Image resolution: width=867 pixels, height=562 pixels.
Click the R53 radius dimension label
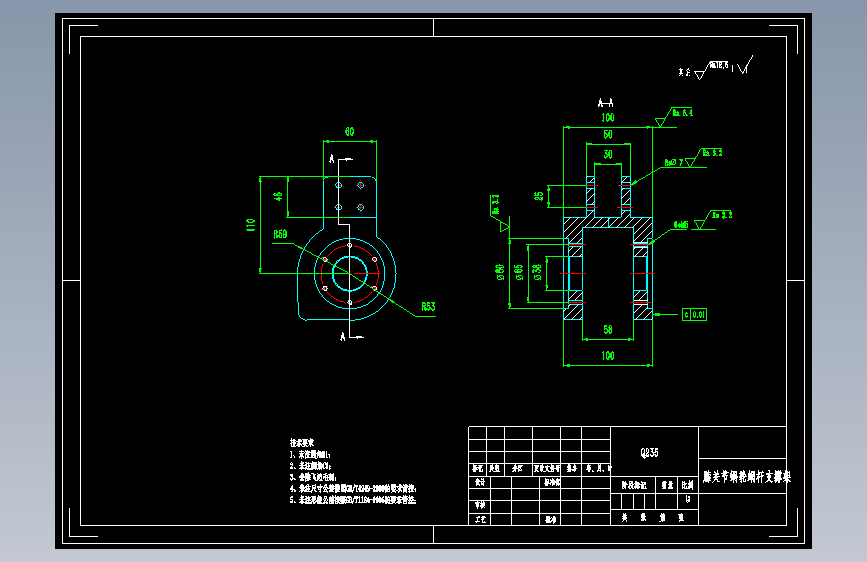click(x=428, y=306)
